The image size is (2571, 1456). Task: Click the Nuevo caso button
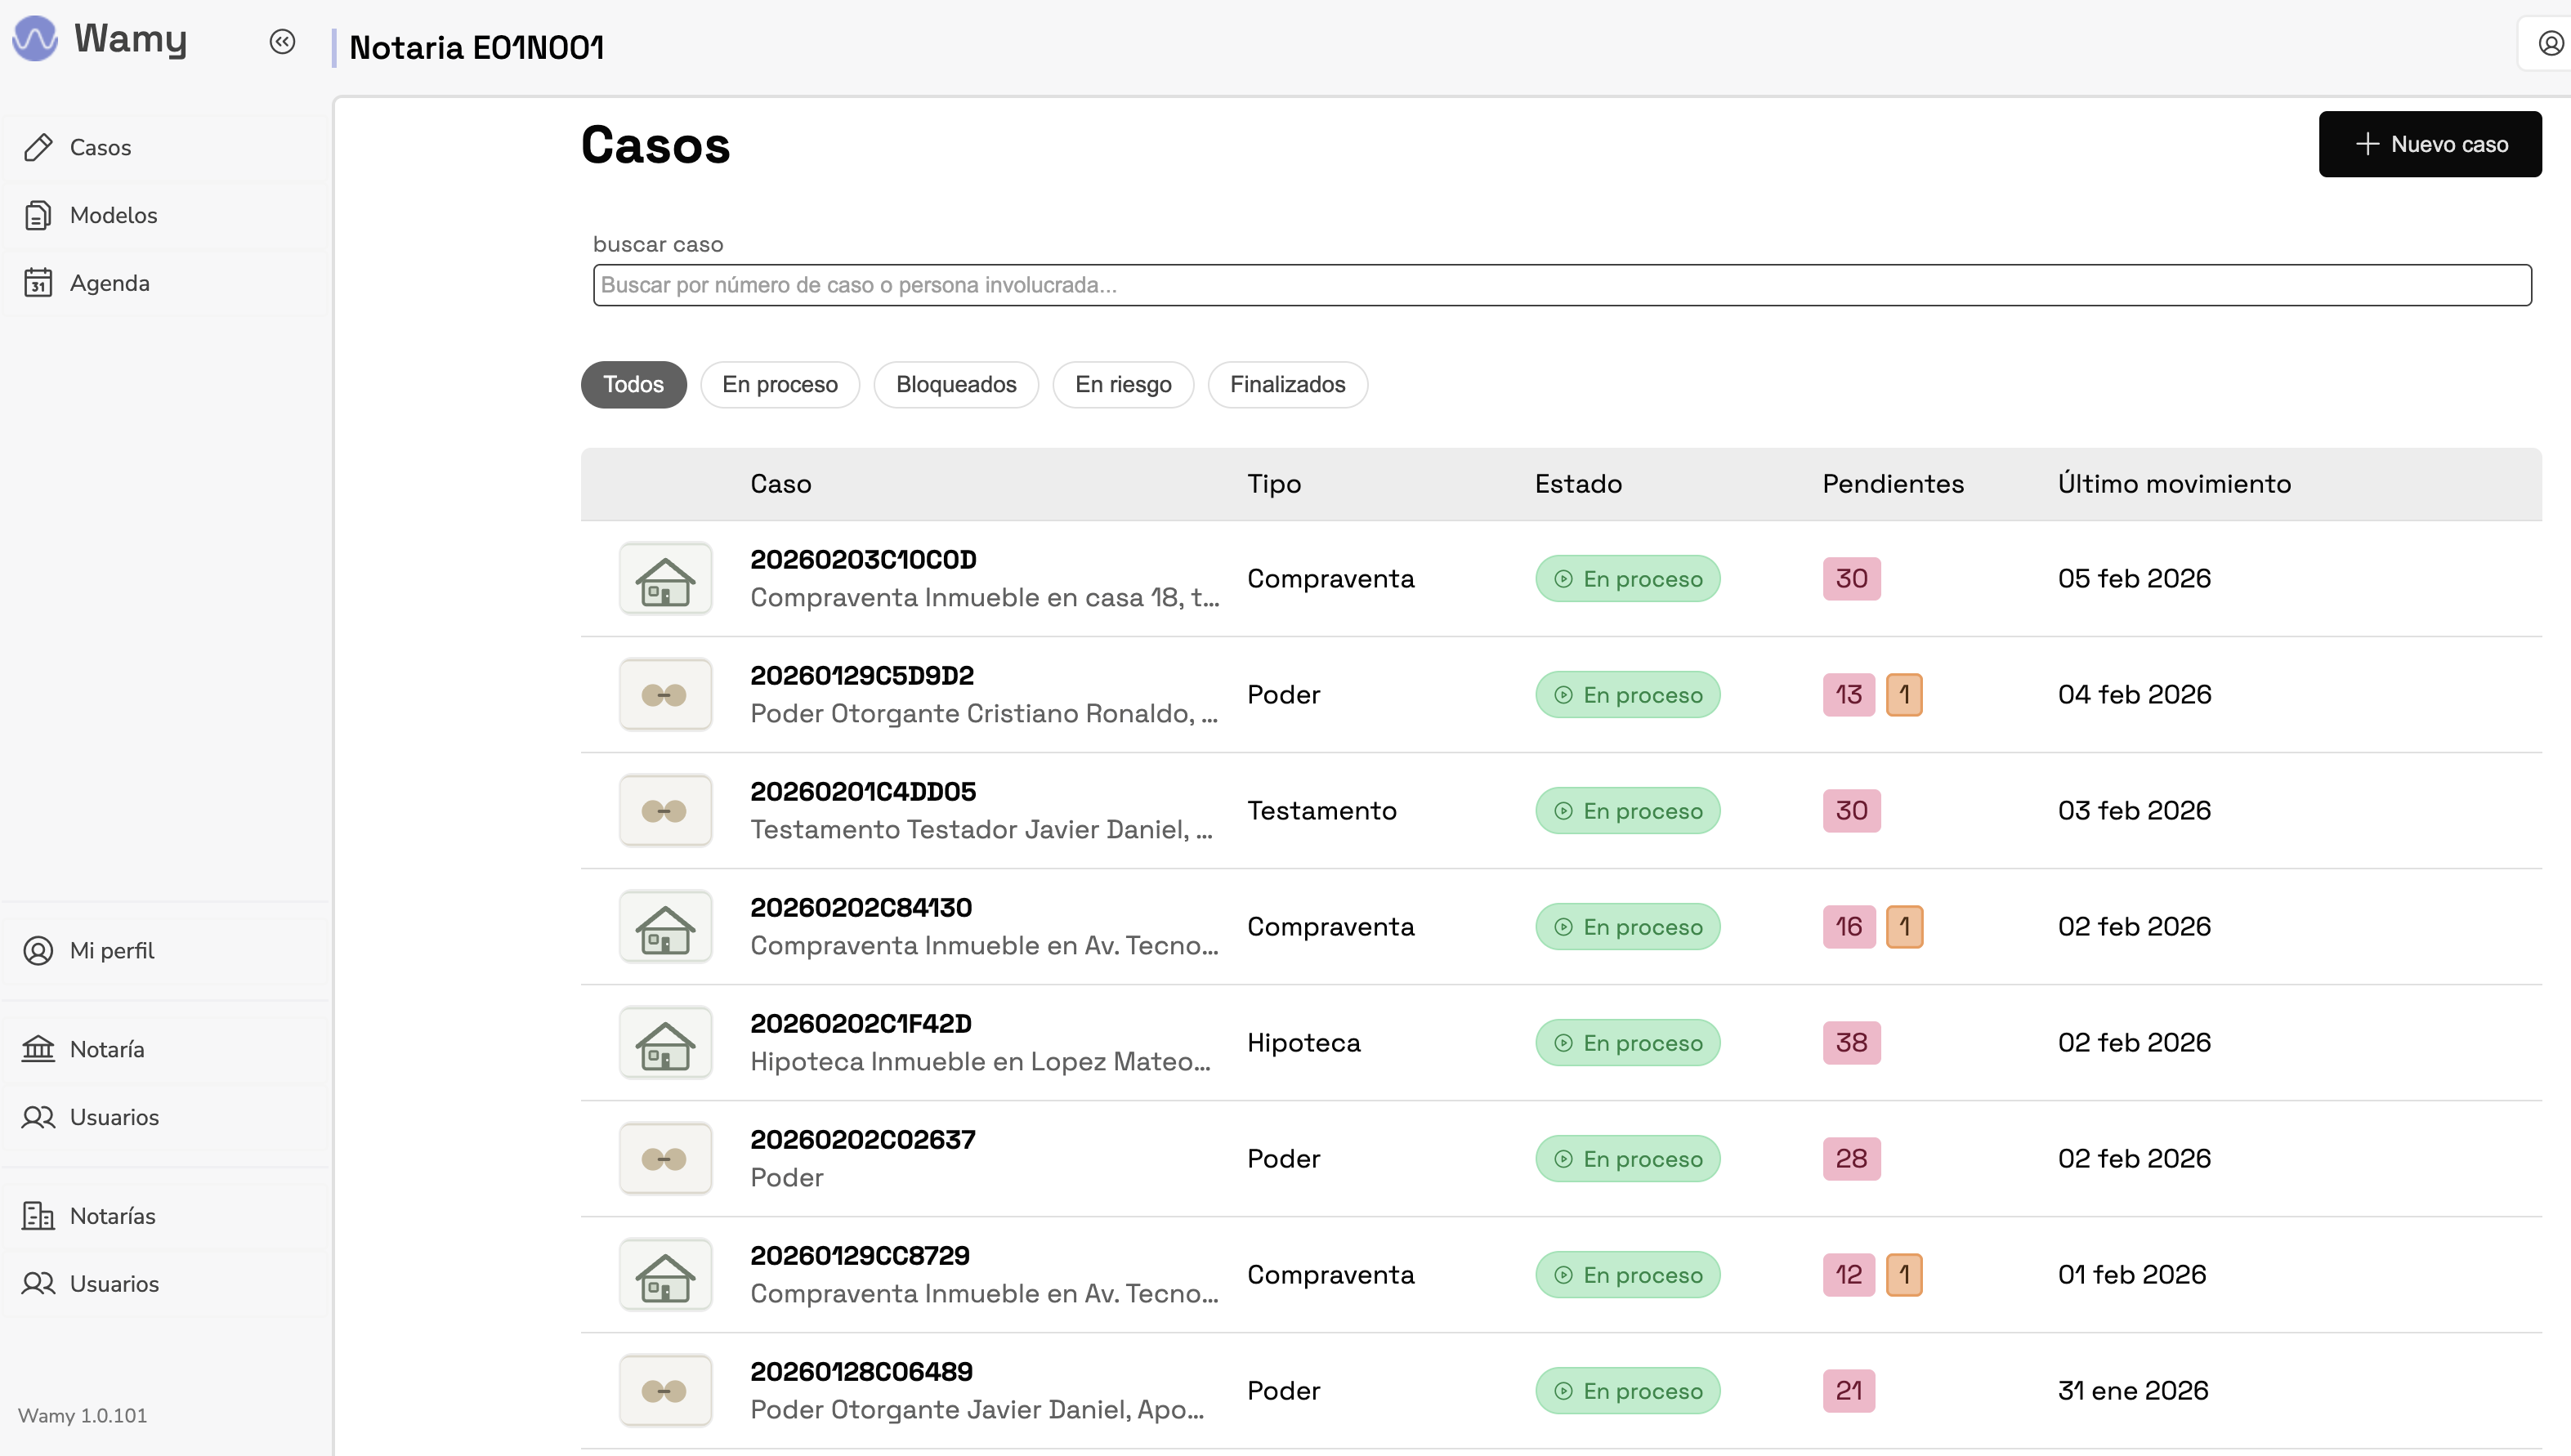click(2429, 144)
